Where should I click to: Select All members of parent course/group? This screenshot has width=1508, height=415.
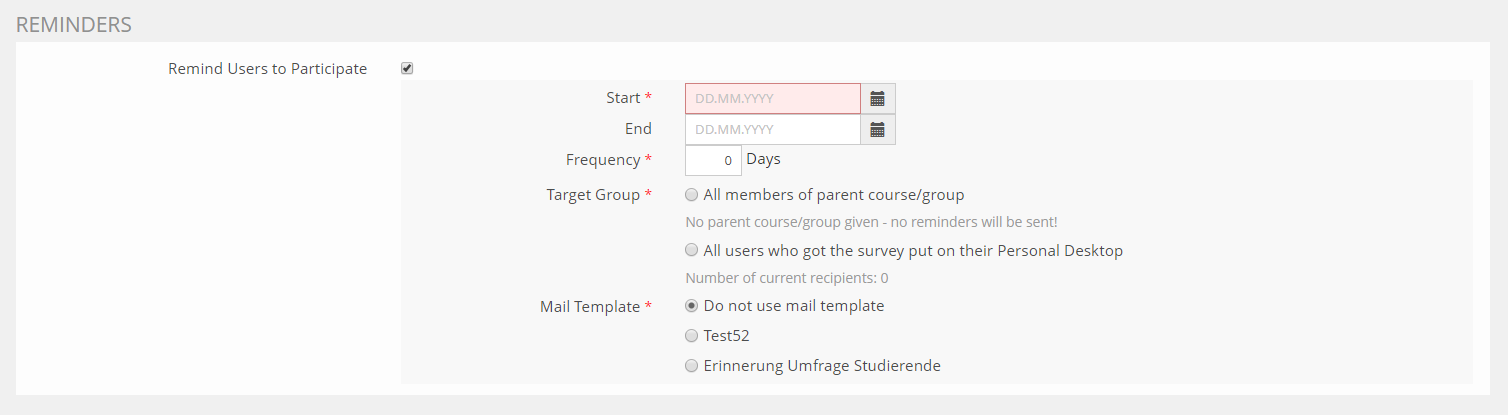(692, 195)
